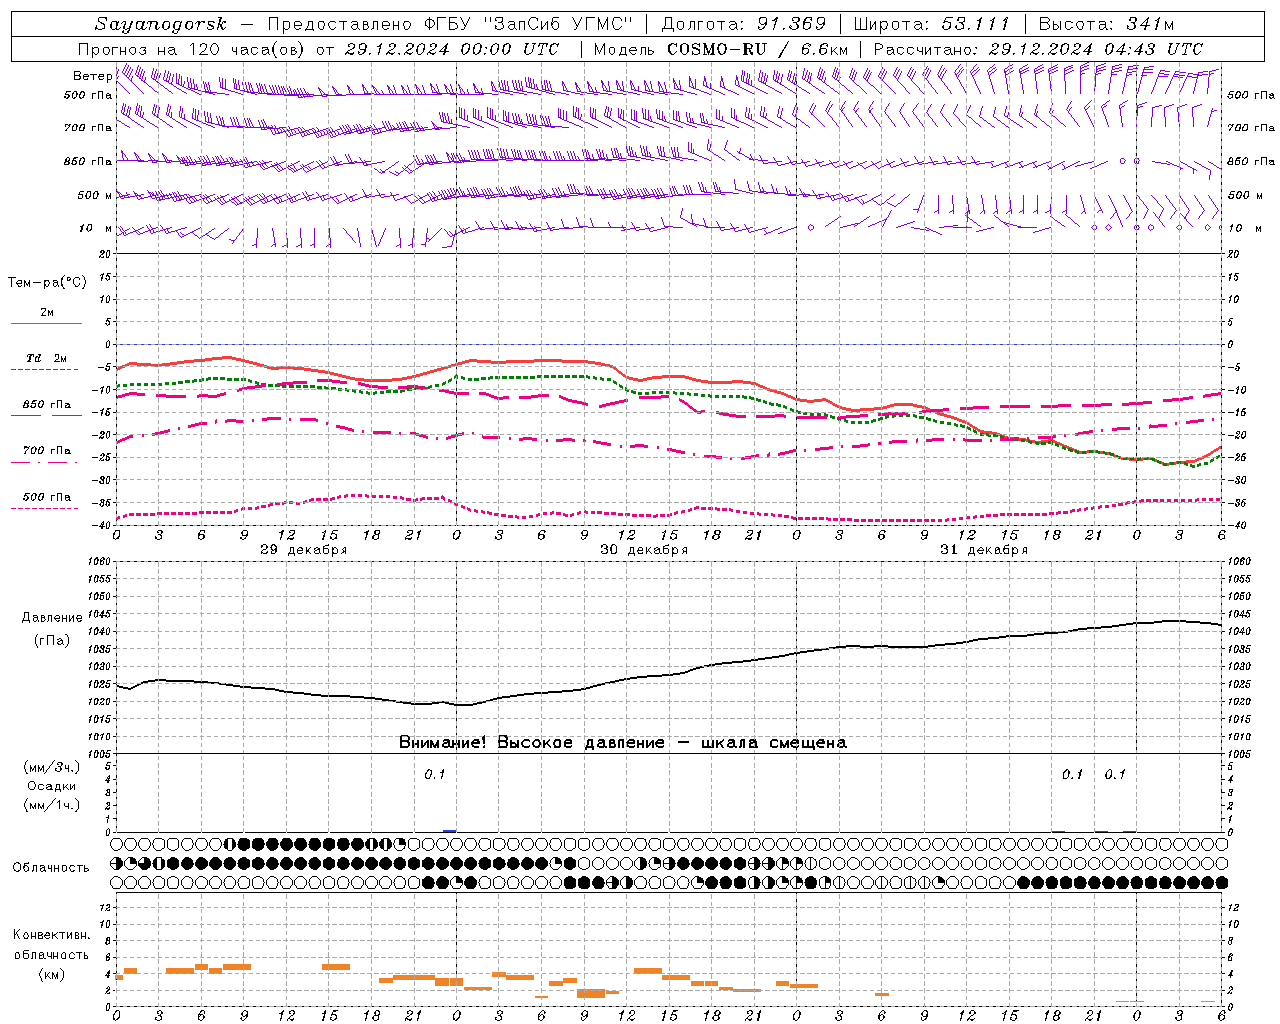The width and height of the screenshot is (1280, 1024).
Task: Click the Ветер wind panel label
Action: [92, 76]
